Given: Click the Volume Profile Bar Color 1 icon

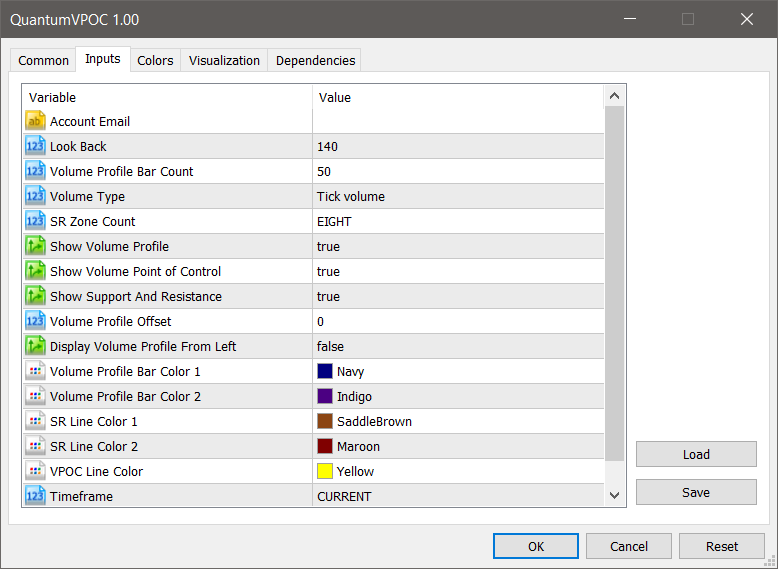Looking at the screenshot, I should 35,371.
